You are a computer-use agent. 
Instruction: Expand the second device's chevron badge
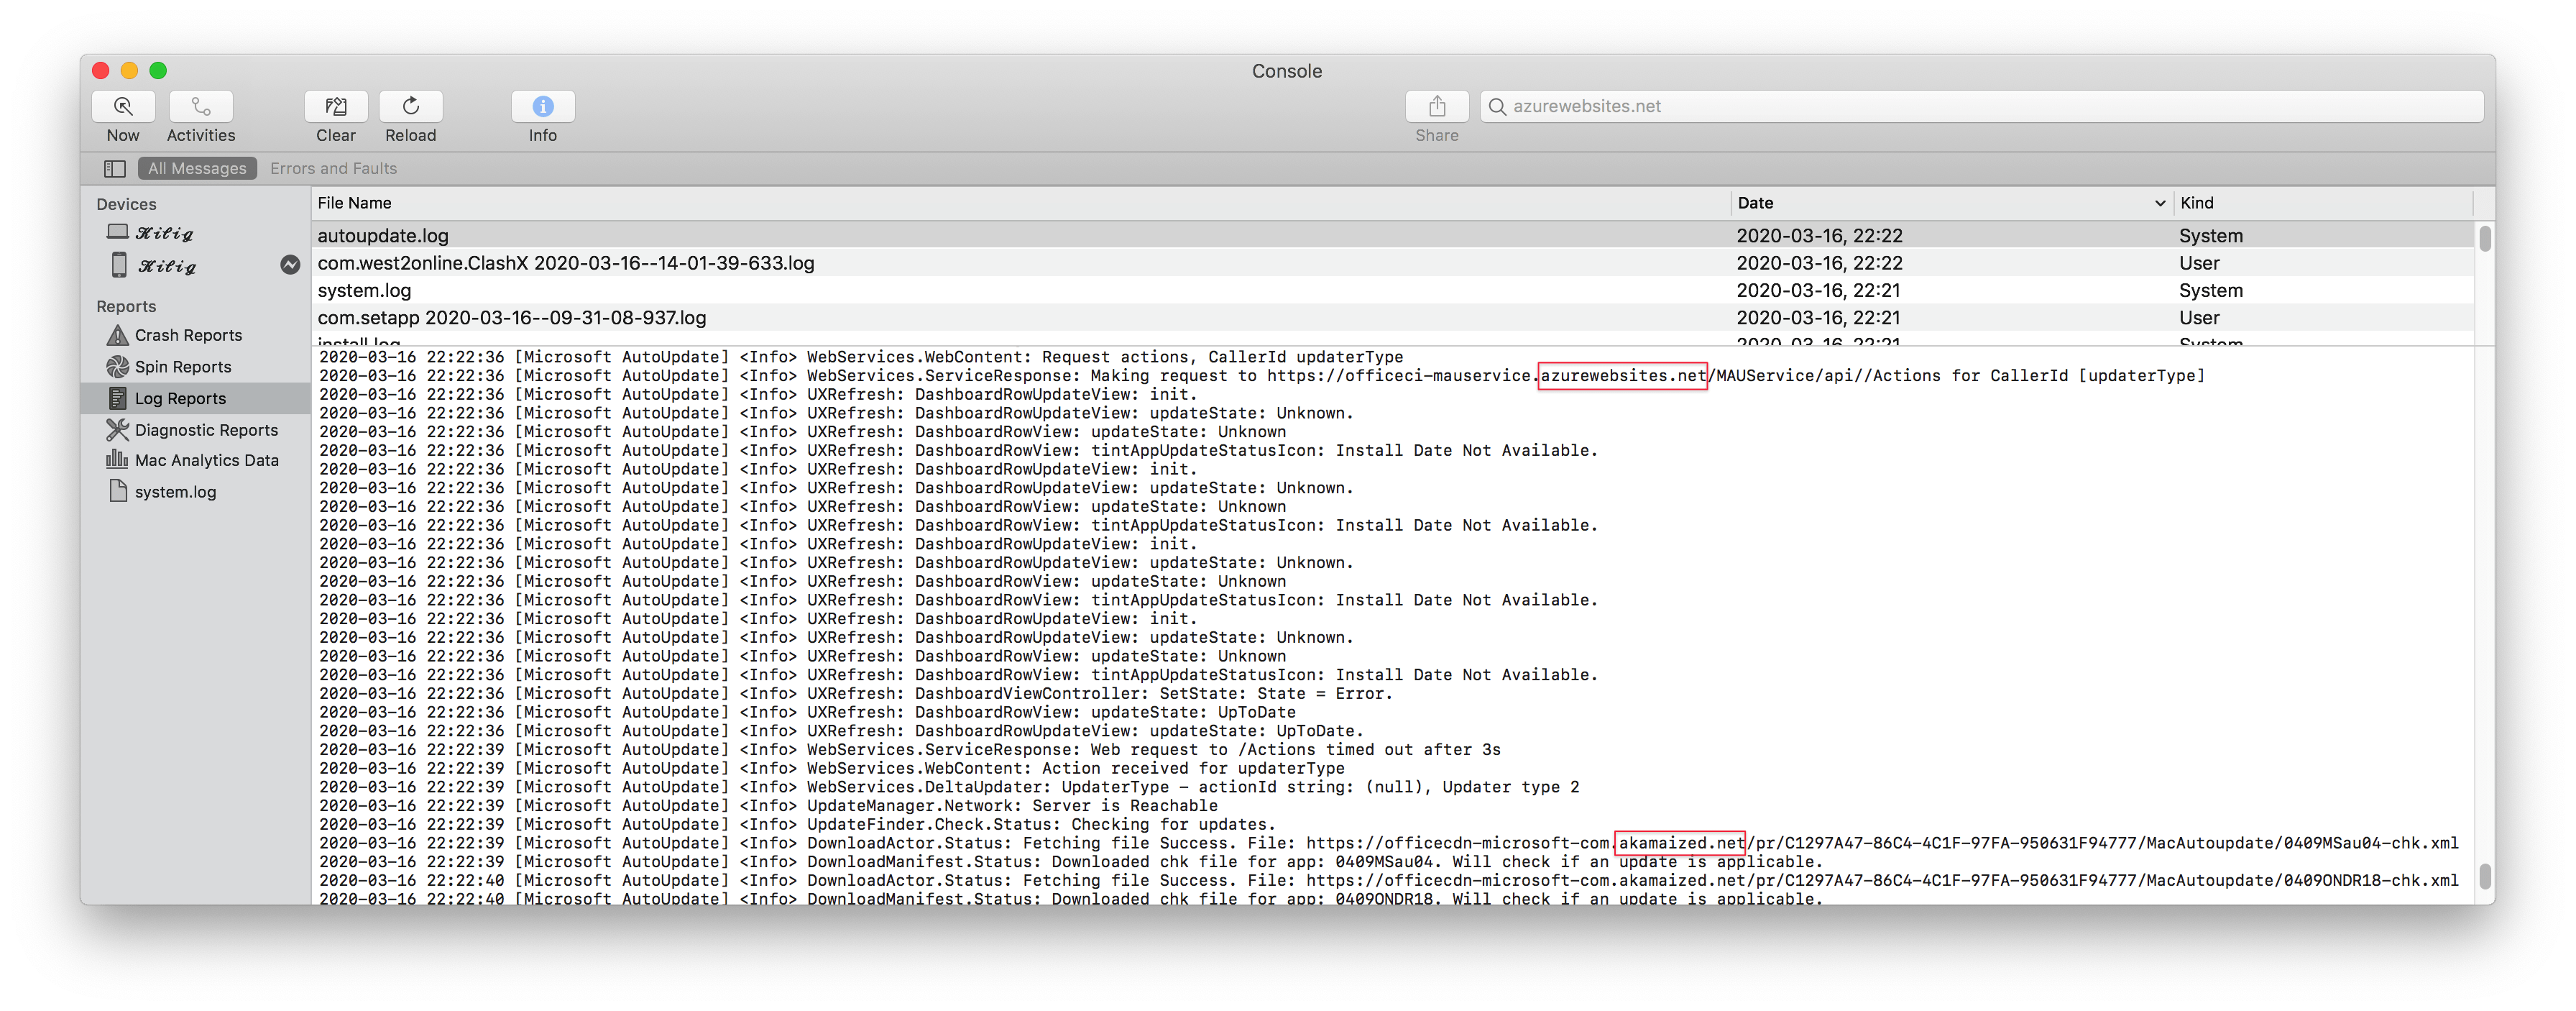290,265
